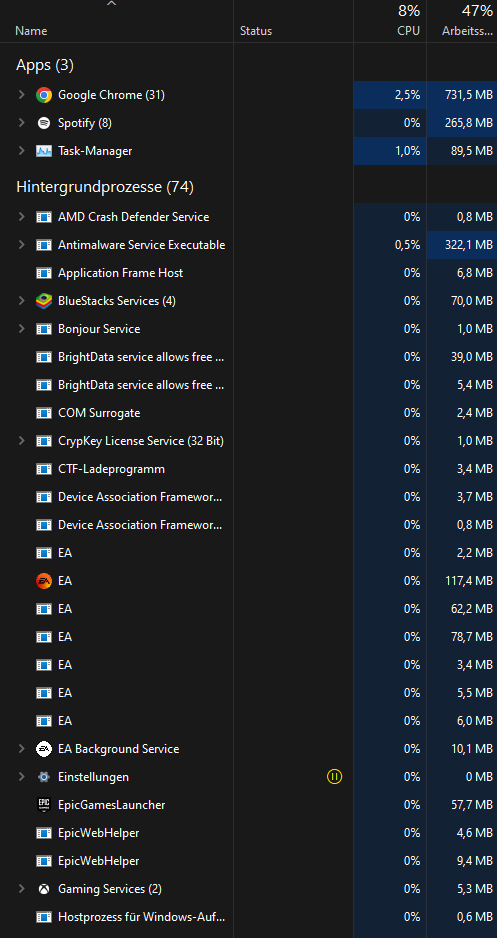Select the Spotify (8) row

(248, 123)
